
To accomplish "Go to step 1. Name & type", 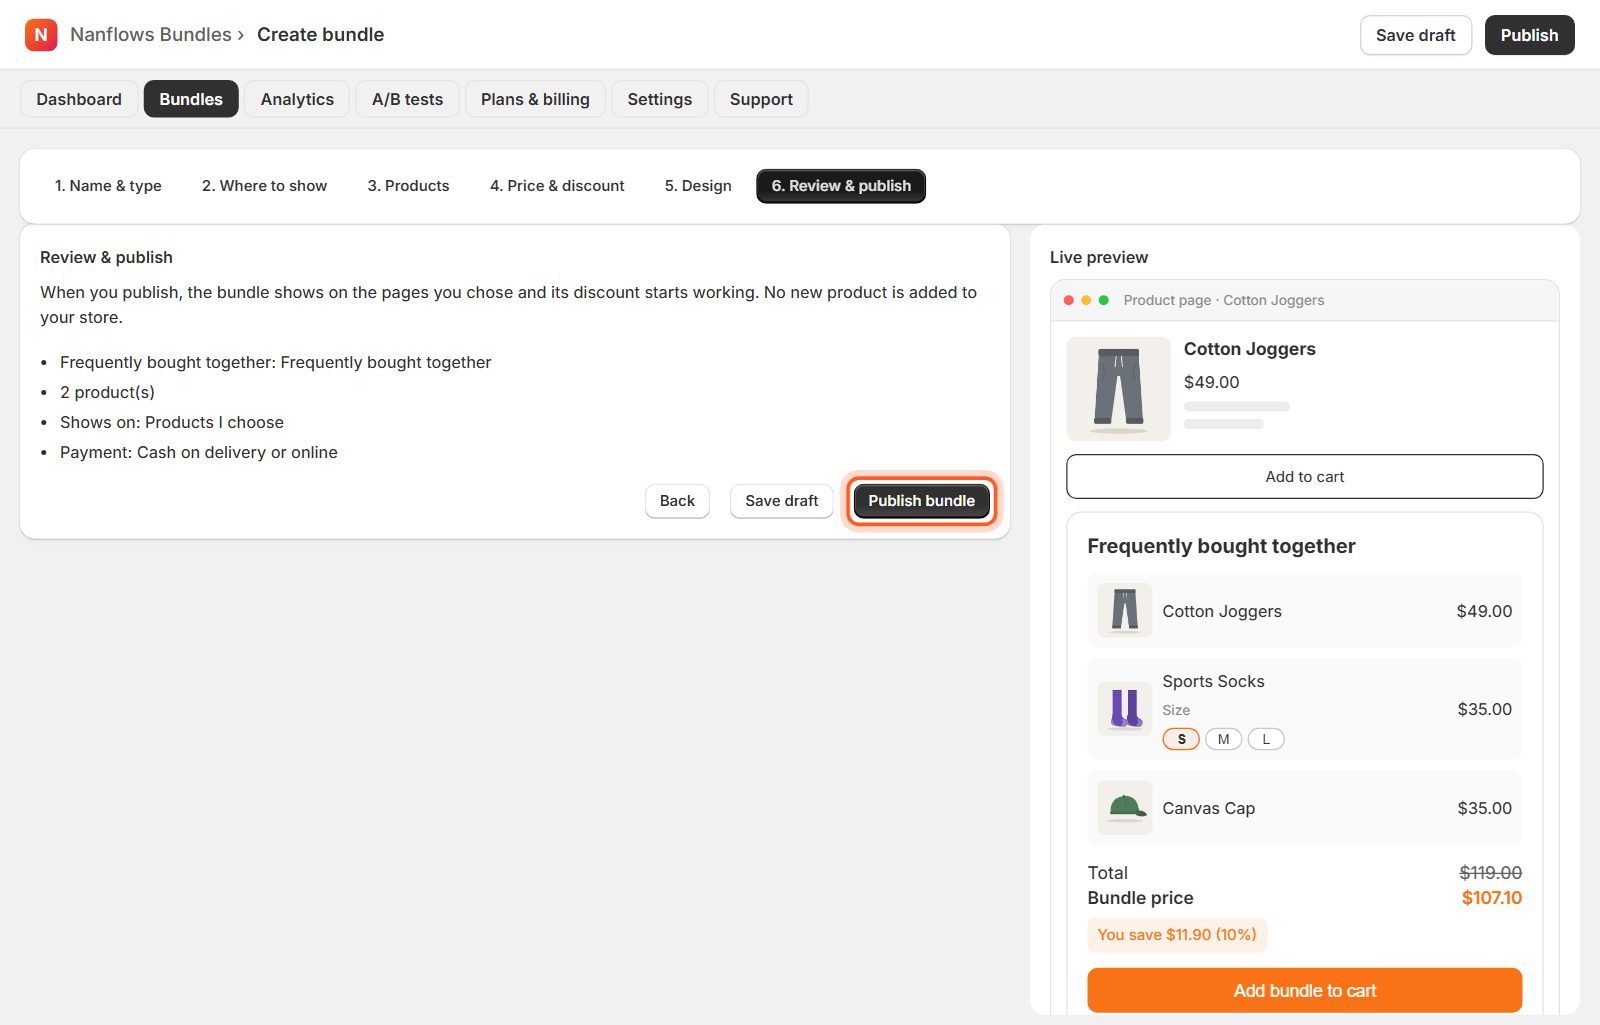I will tap(108, 186).
